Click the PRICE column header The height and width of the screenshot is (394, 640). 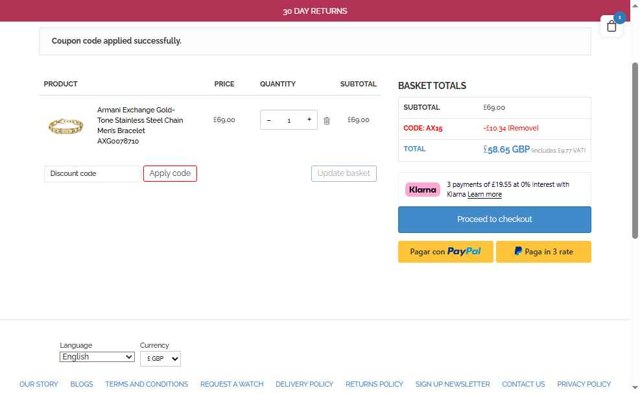224,84
